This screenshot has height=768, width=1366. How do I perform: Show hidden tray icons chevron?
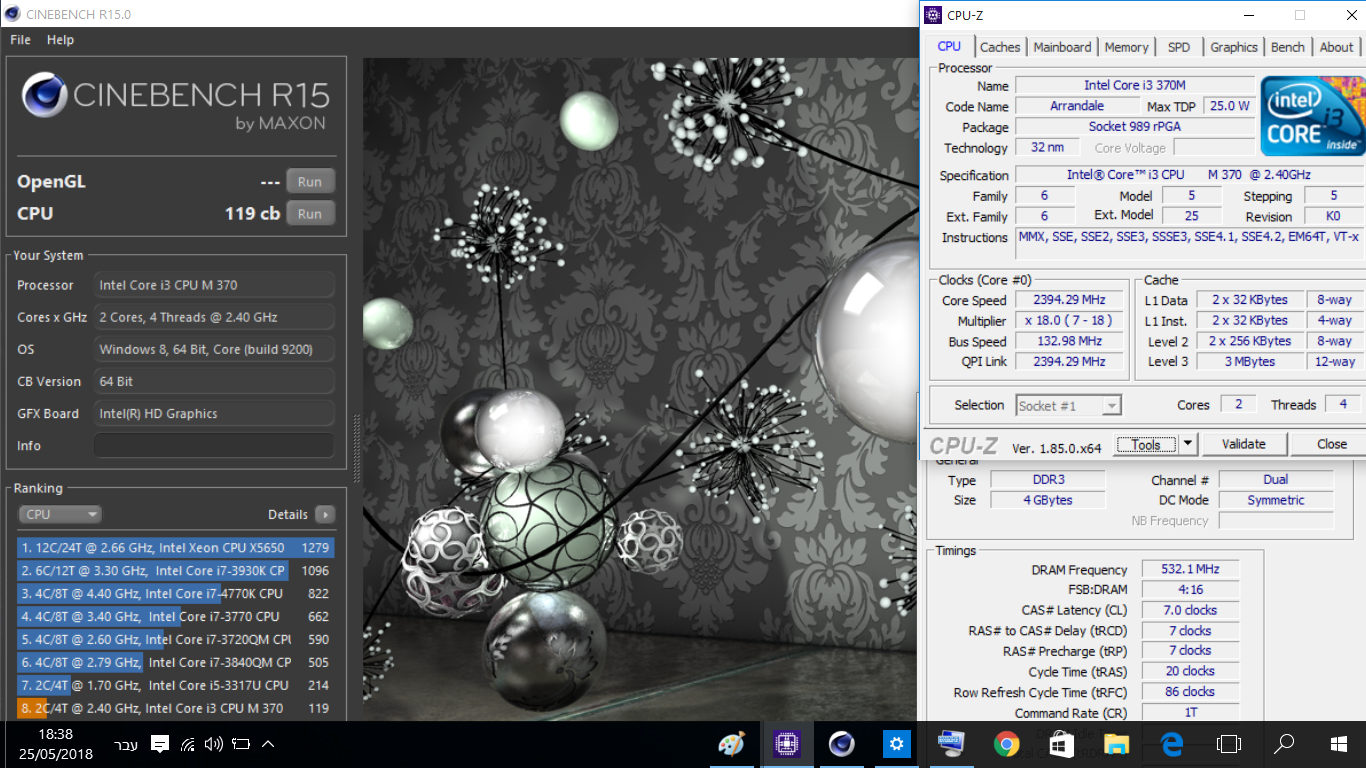click(267, 744)
